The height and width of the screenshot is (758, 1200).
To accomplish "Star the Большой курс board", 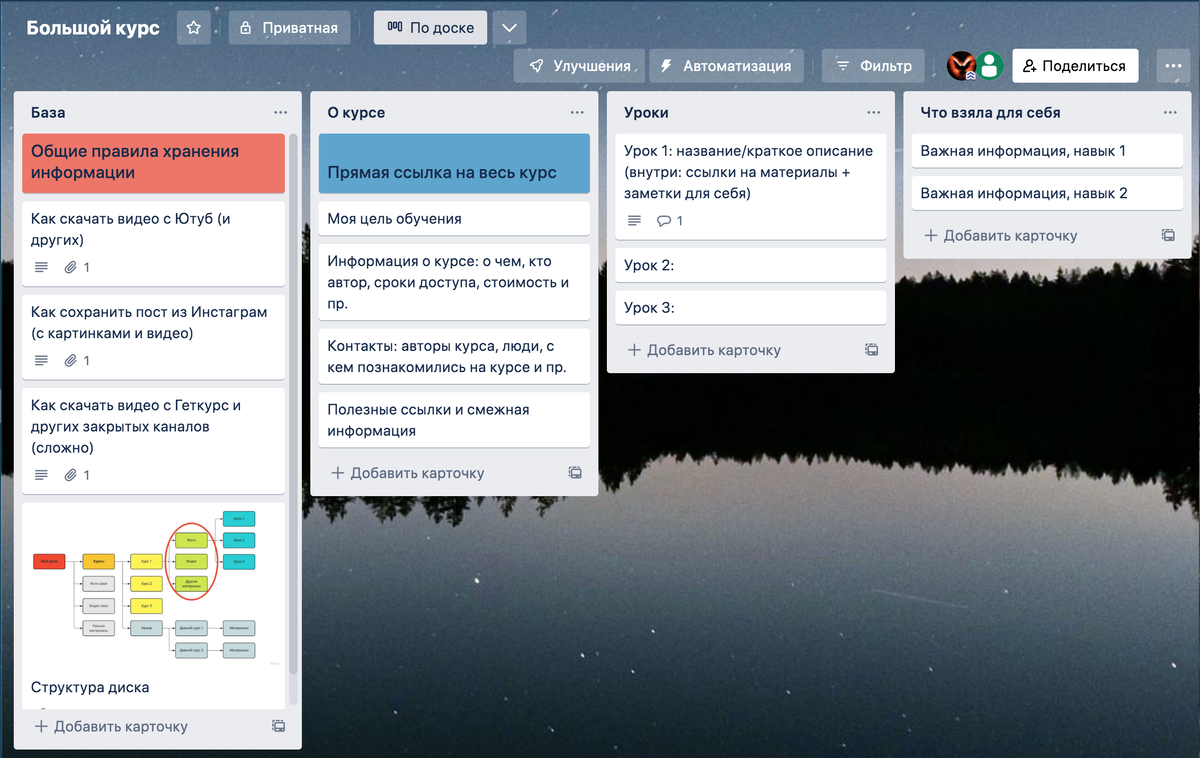I will (194, 28).
